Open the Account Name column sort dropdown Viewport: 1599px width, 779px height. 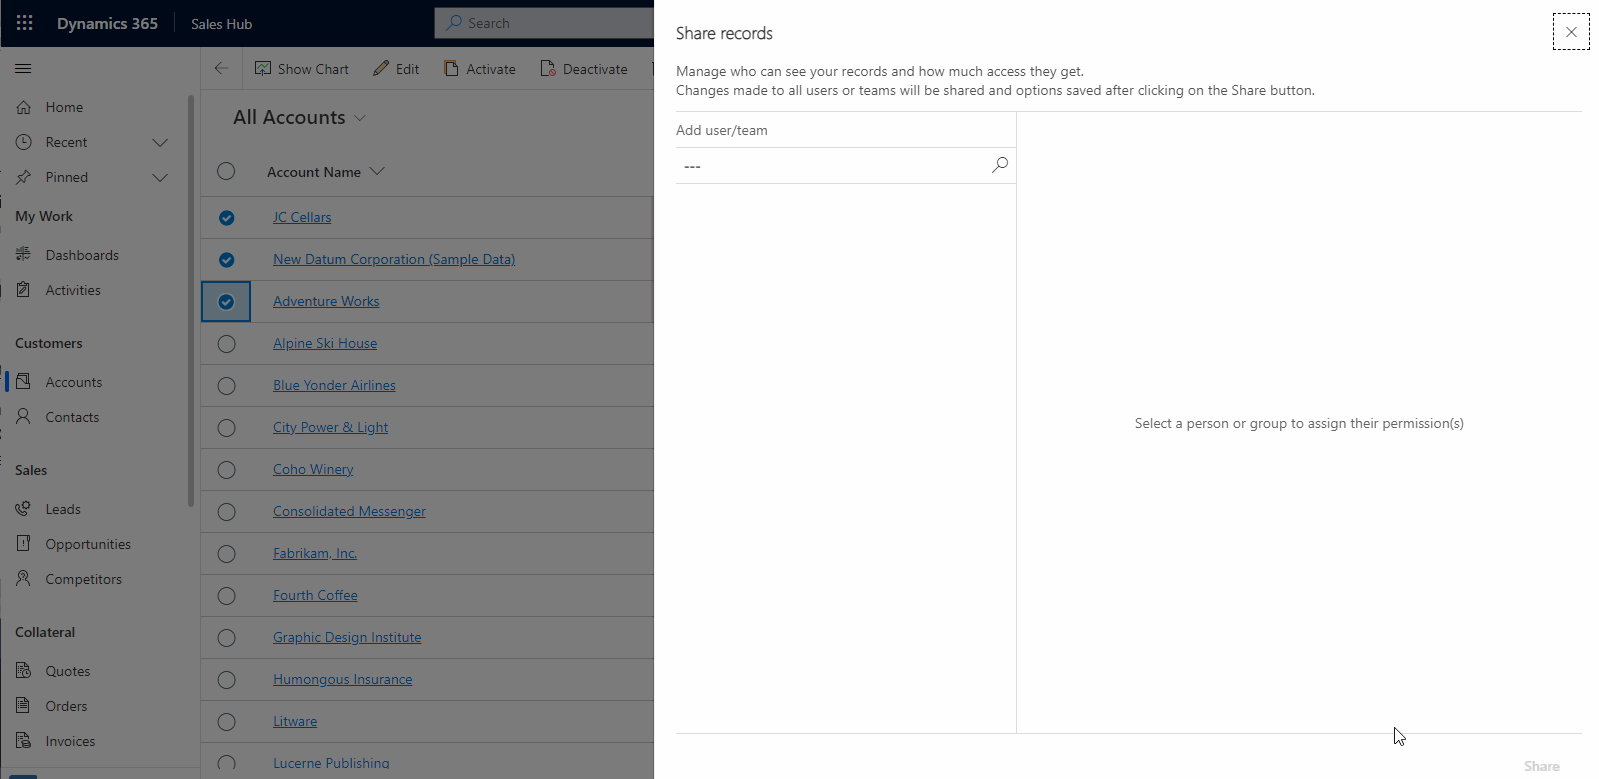click(377, 172)
